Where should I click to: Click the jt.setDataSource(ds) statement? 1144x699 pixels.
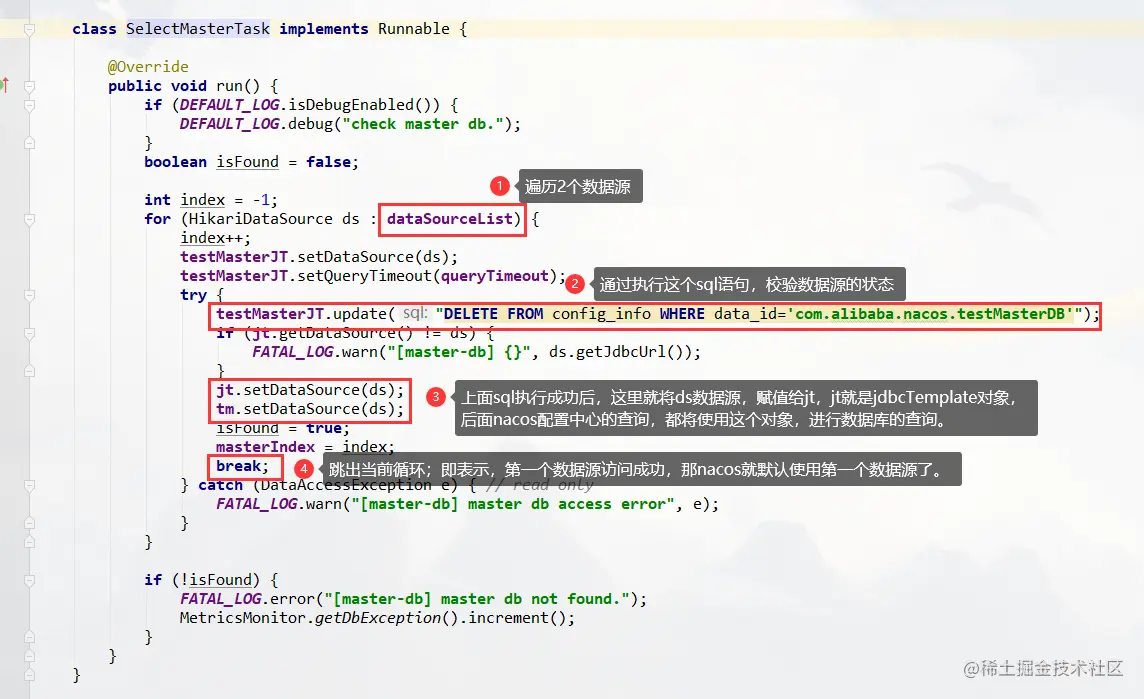[310, 390]
